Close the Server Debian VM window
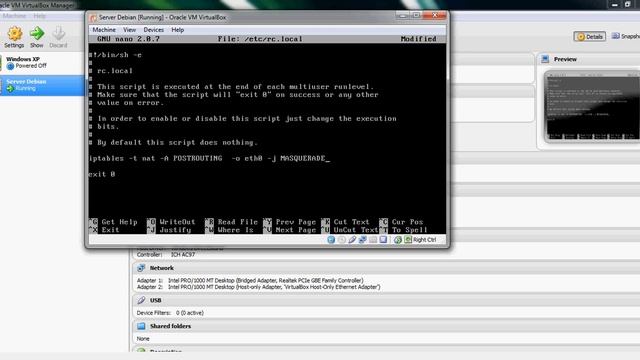This screenshot has width=640, height=360. point(435,16)
